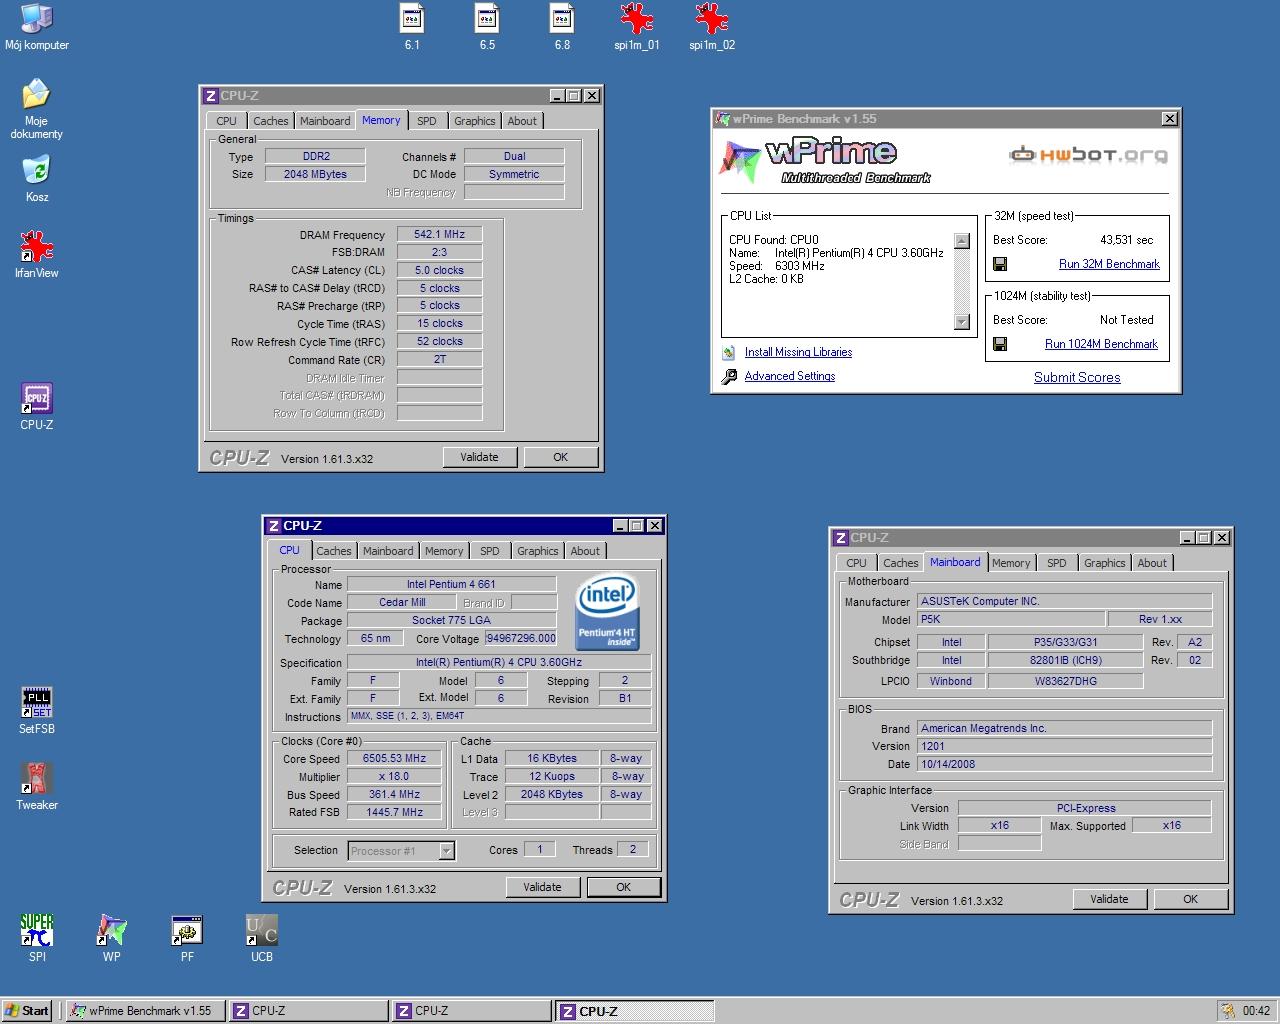1280x1024 pixels.
Task: Click the Core Voltage value field
Action: 520,638
